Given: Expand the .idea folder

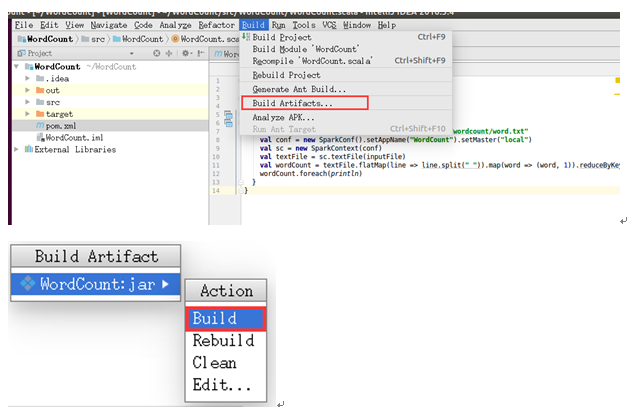Looking at the screenshot, I should [27, 78].
